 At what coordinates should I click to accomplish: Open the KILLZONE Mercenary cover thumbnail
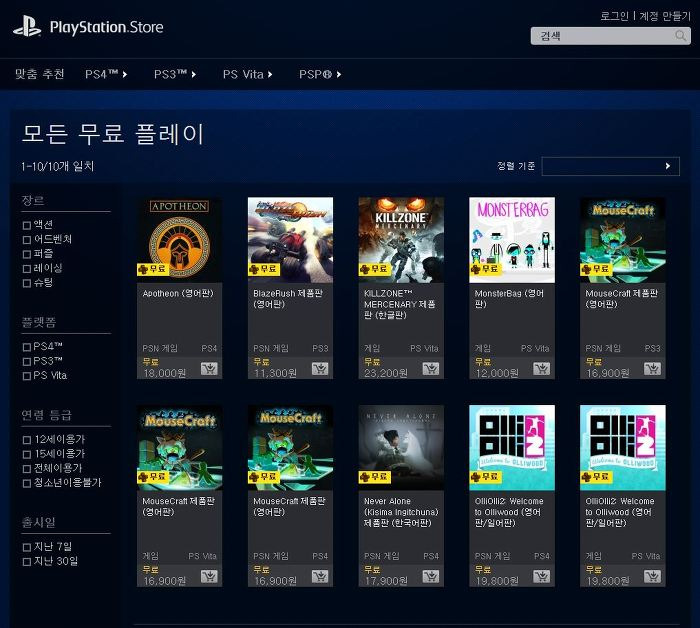(401, 240)
